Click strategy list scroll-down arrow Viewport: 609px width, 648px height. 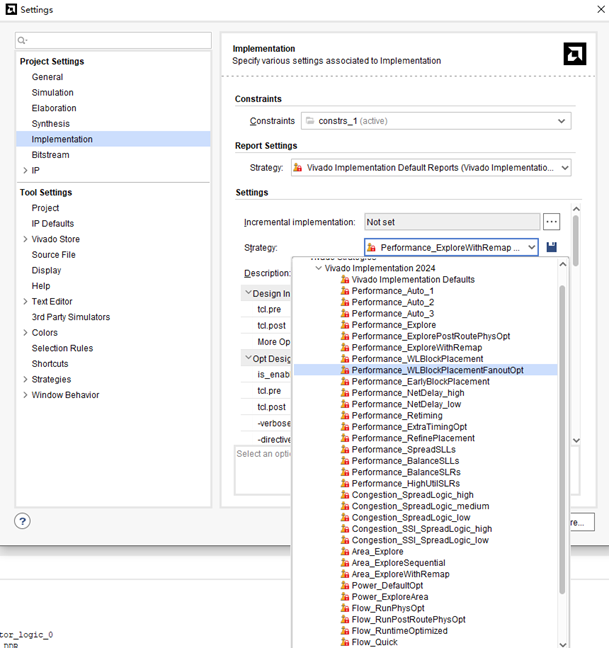(563, 644)
